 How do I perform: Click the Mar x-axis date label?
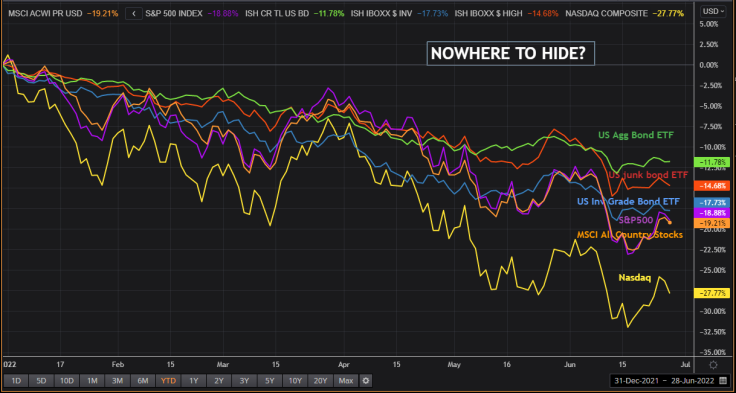pyautogui.click(x=223, y=364)
